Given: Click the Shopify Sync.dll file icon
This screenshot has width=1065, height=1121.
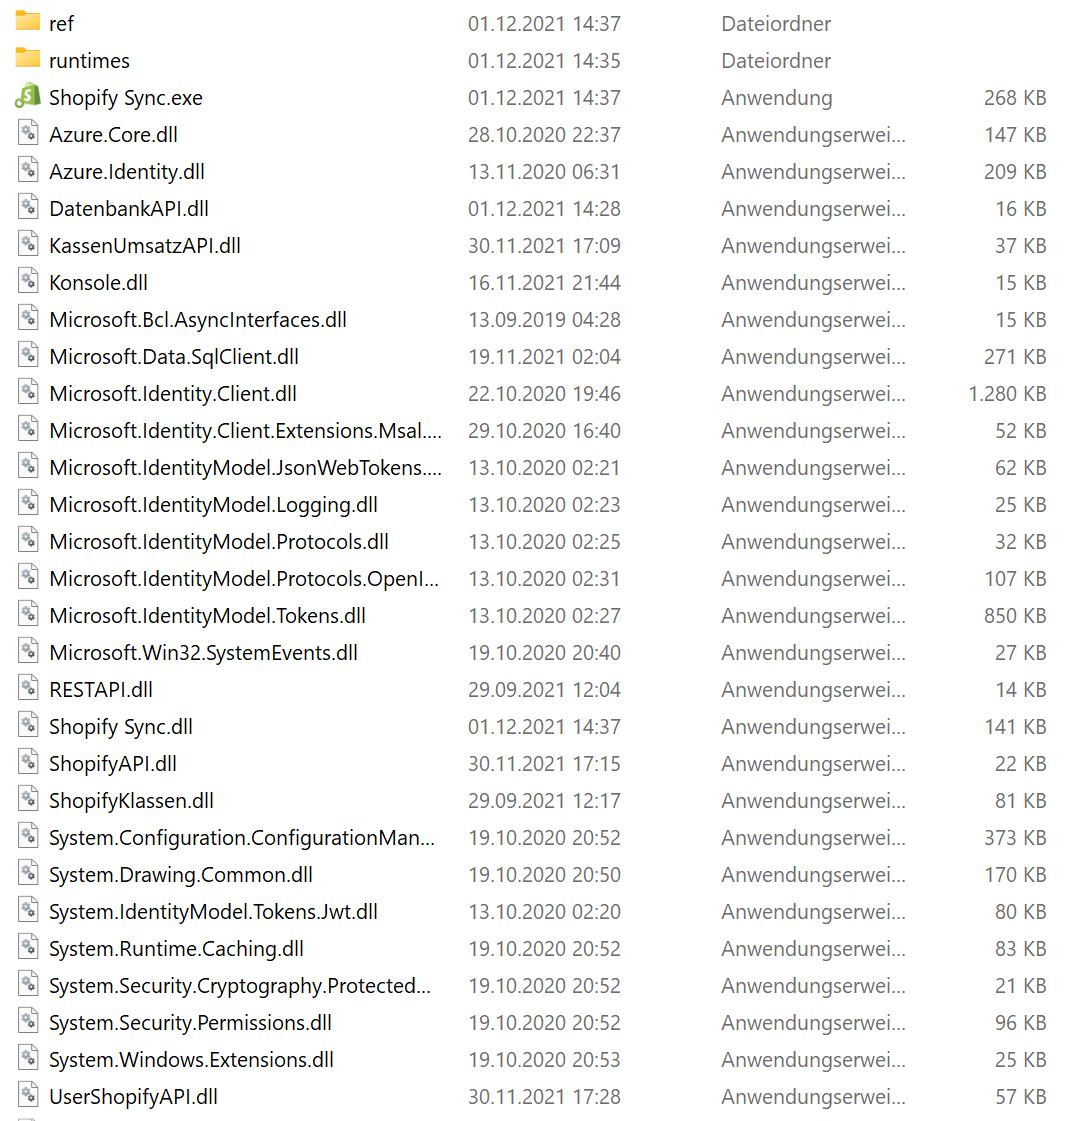Looking at the screenshot, I should (28, 726).
